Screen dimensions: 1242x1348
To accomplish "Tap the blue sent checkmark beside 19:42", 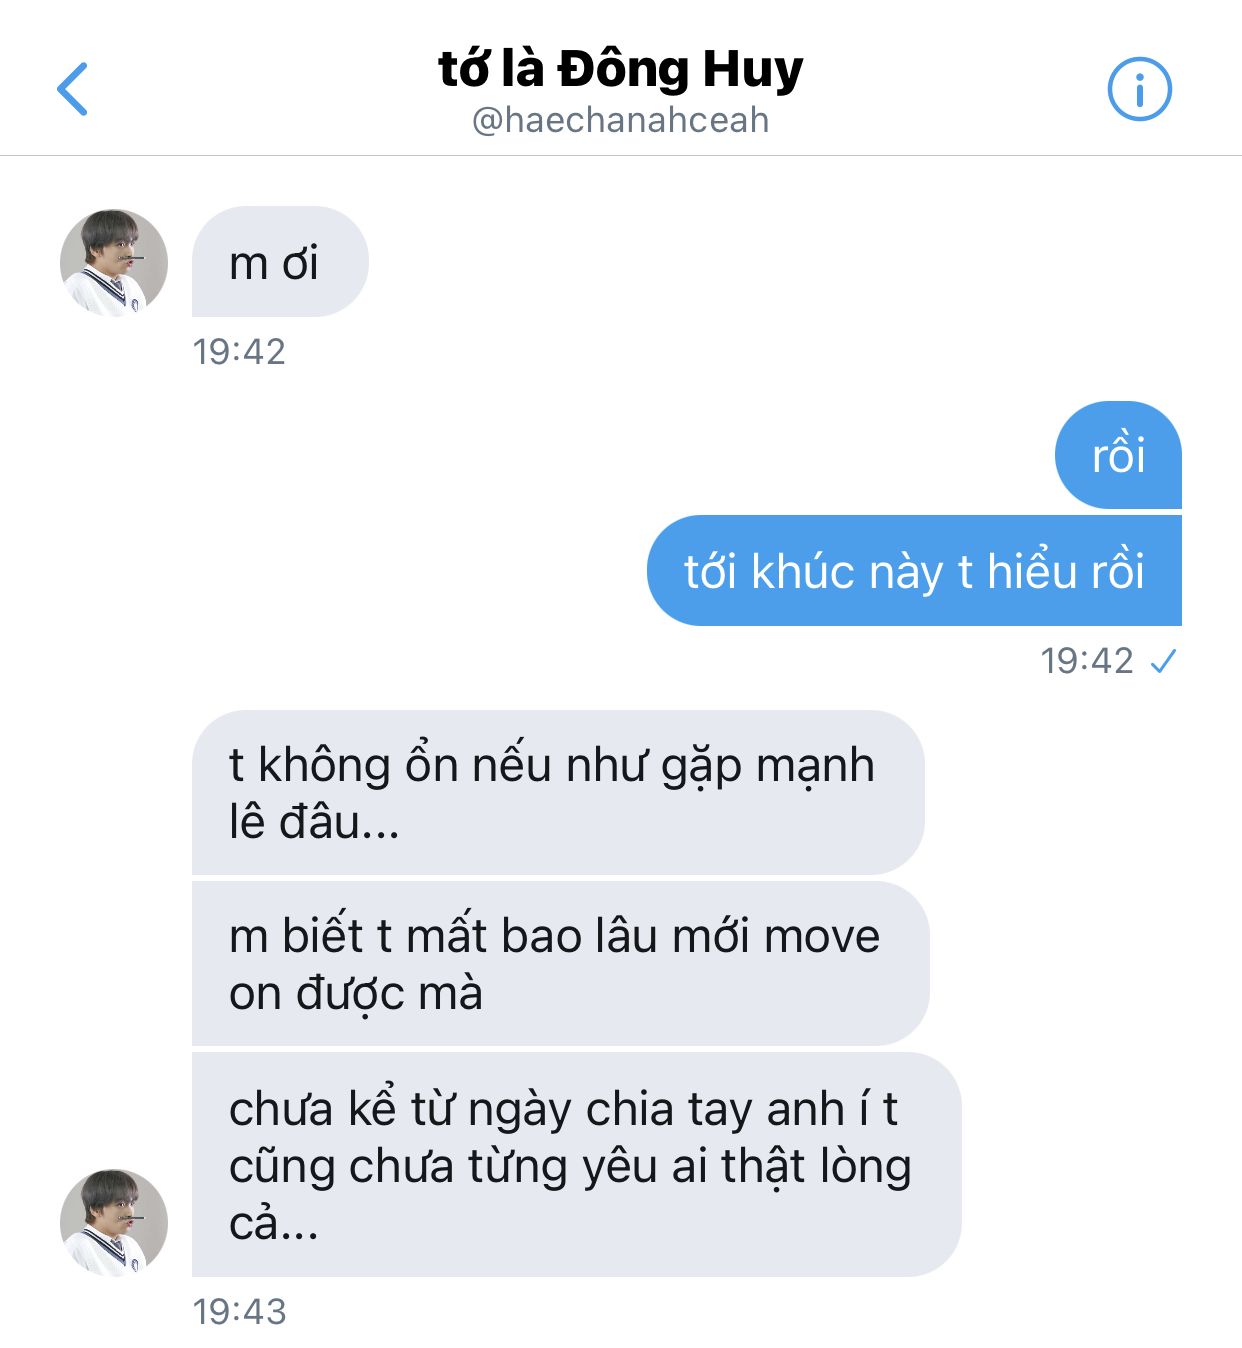I will (x=1163, y=661).
